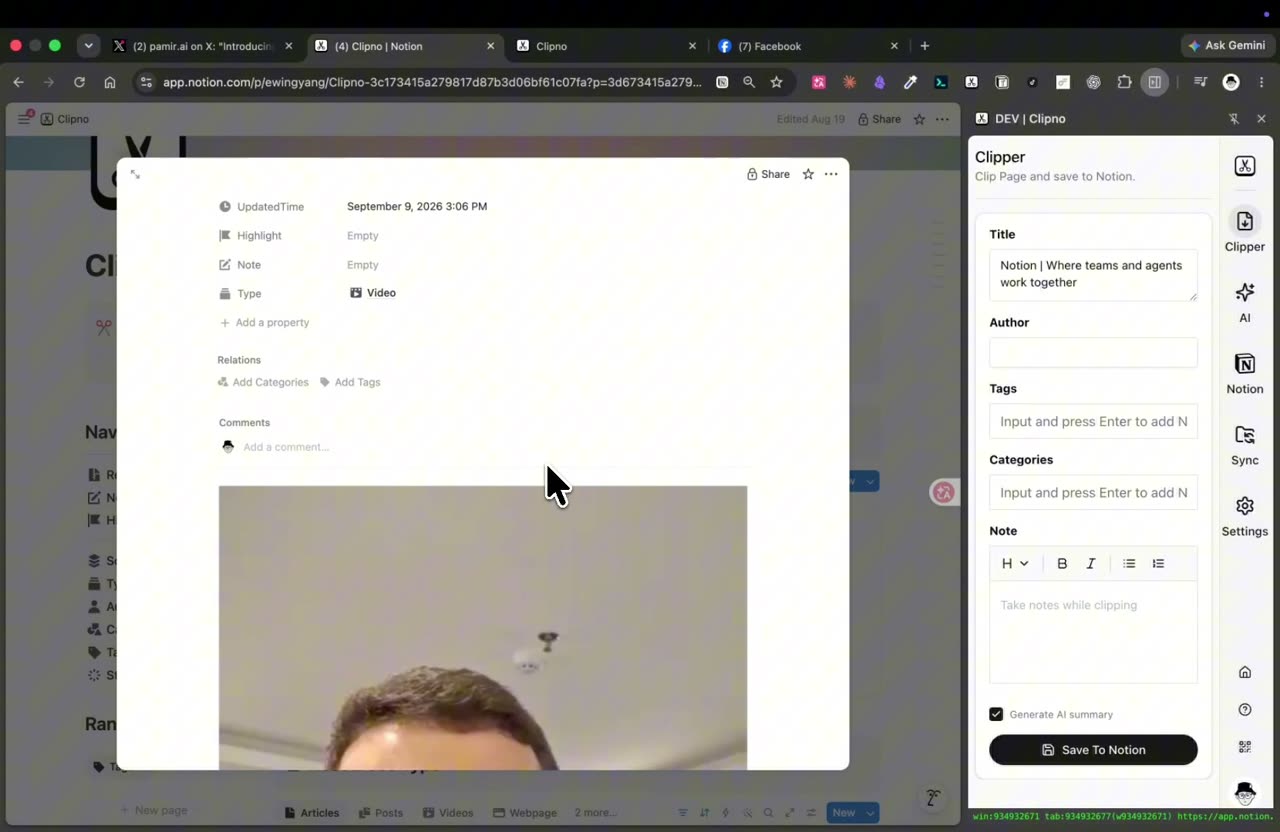Screen dimensions: 1280x832
Task: Click Add Tags relation
Action: coord(350,382)
